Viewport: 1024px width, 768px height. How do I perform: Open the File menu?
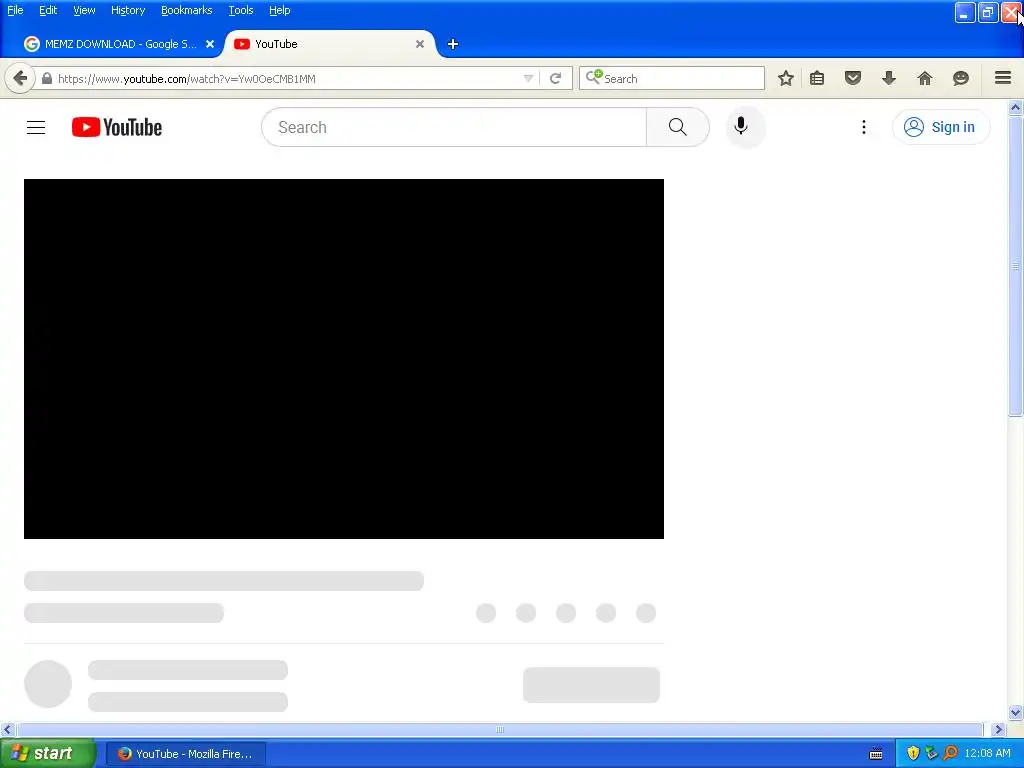click(15, 10)
